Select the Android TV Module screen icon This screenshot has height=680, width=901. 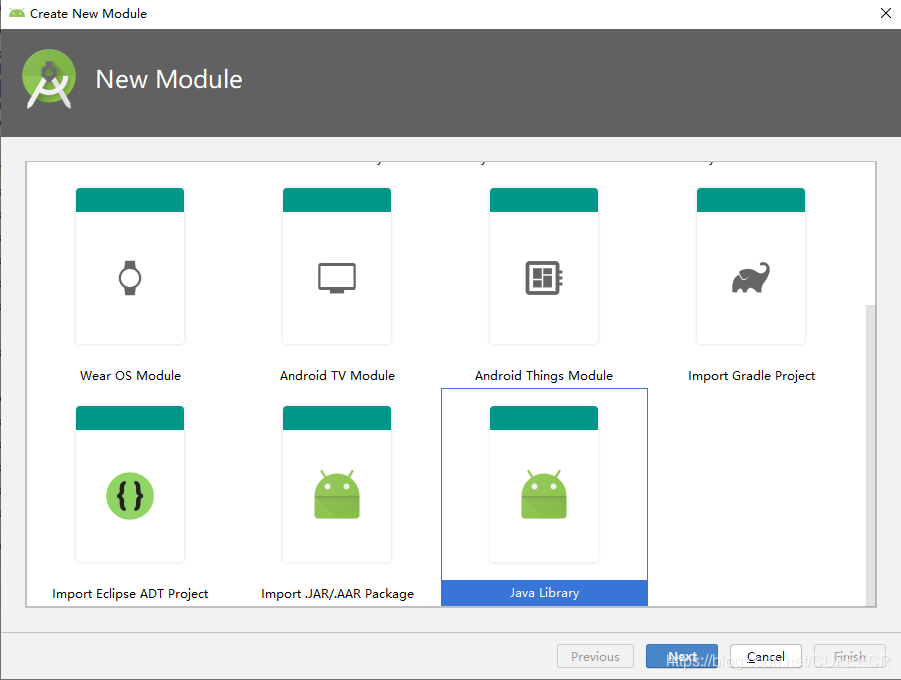point(337,278)
